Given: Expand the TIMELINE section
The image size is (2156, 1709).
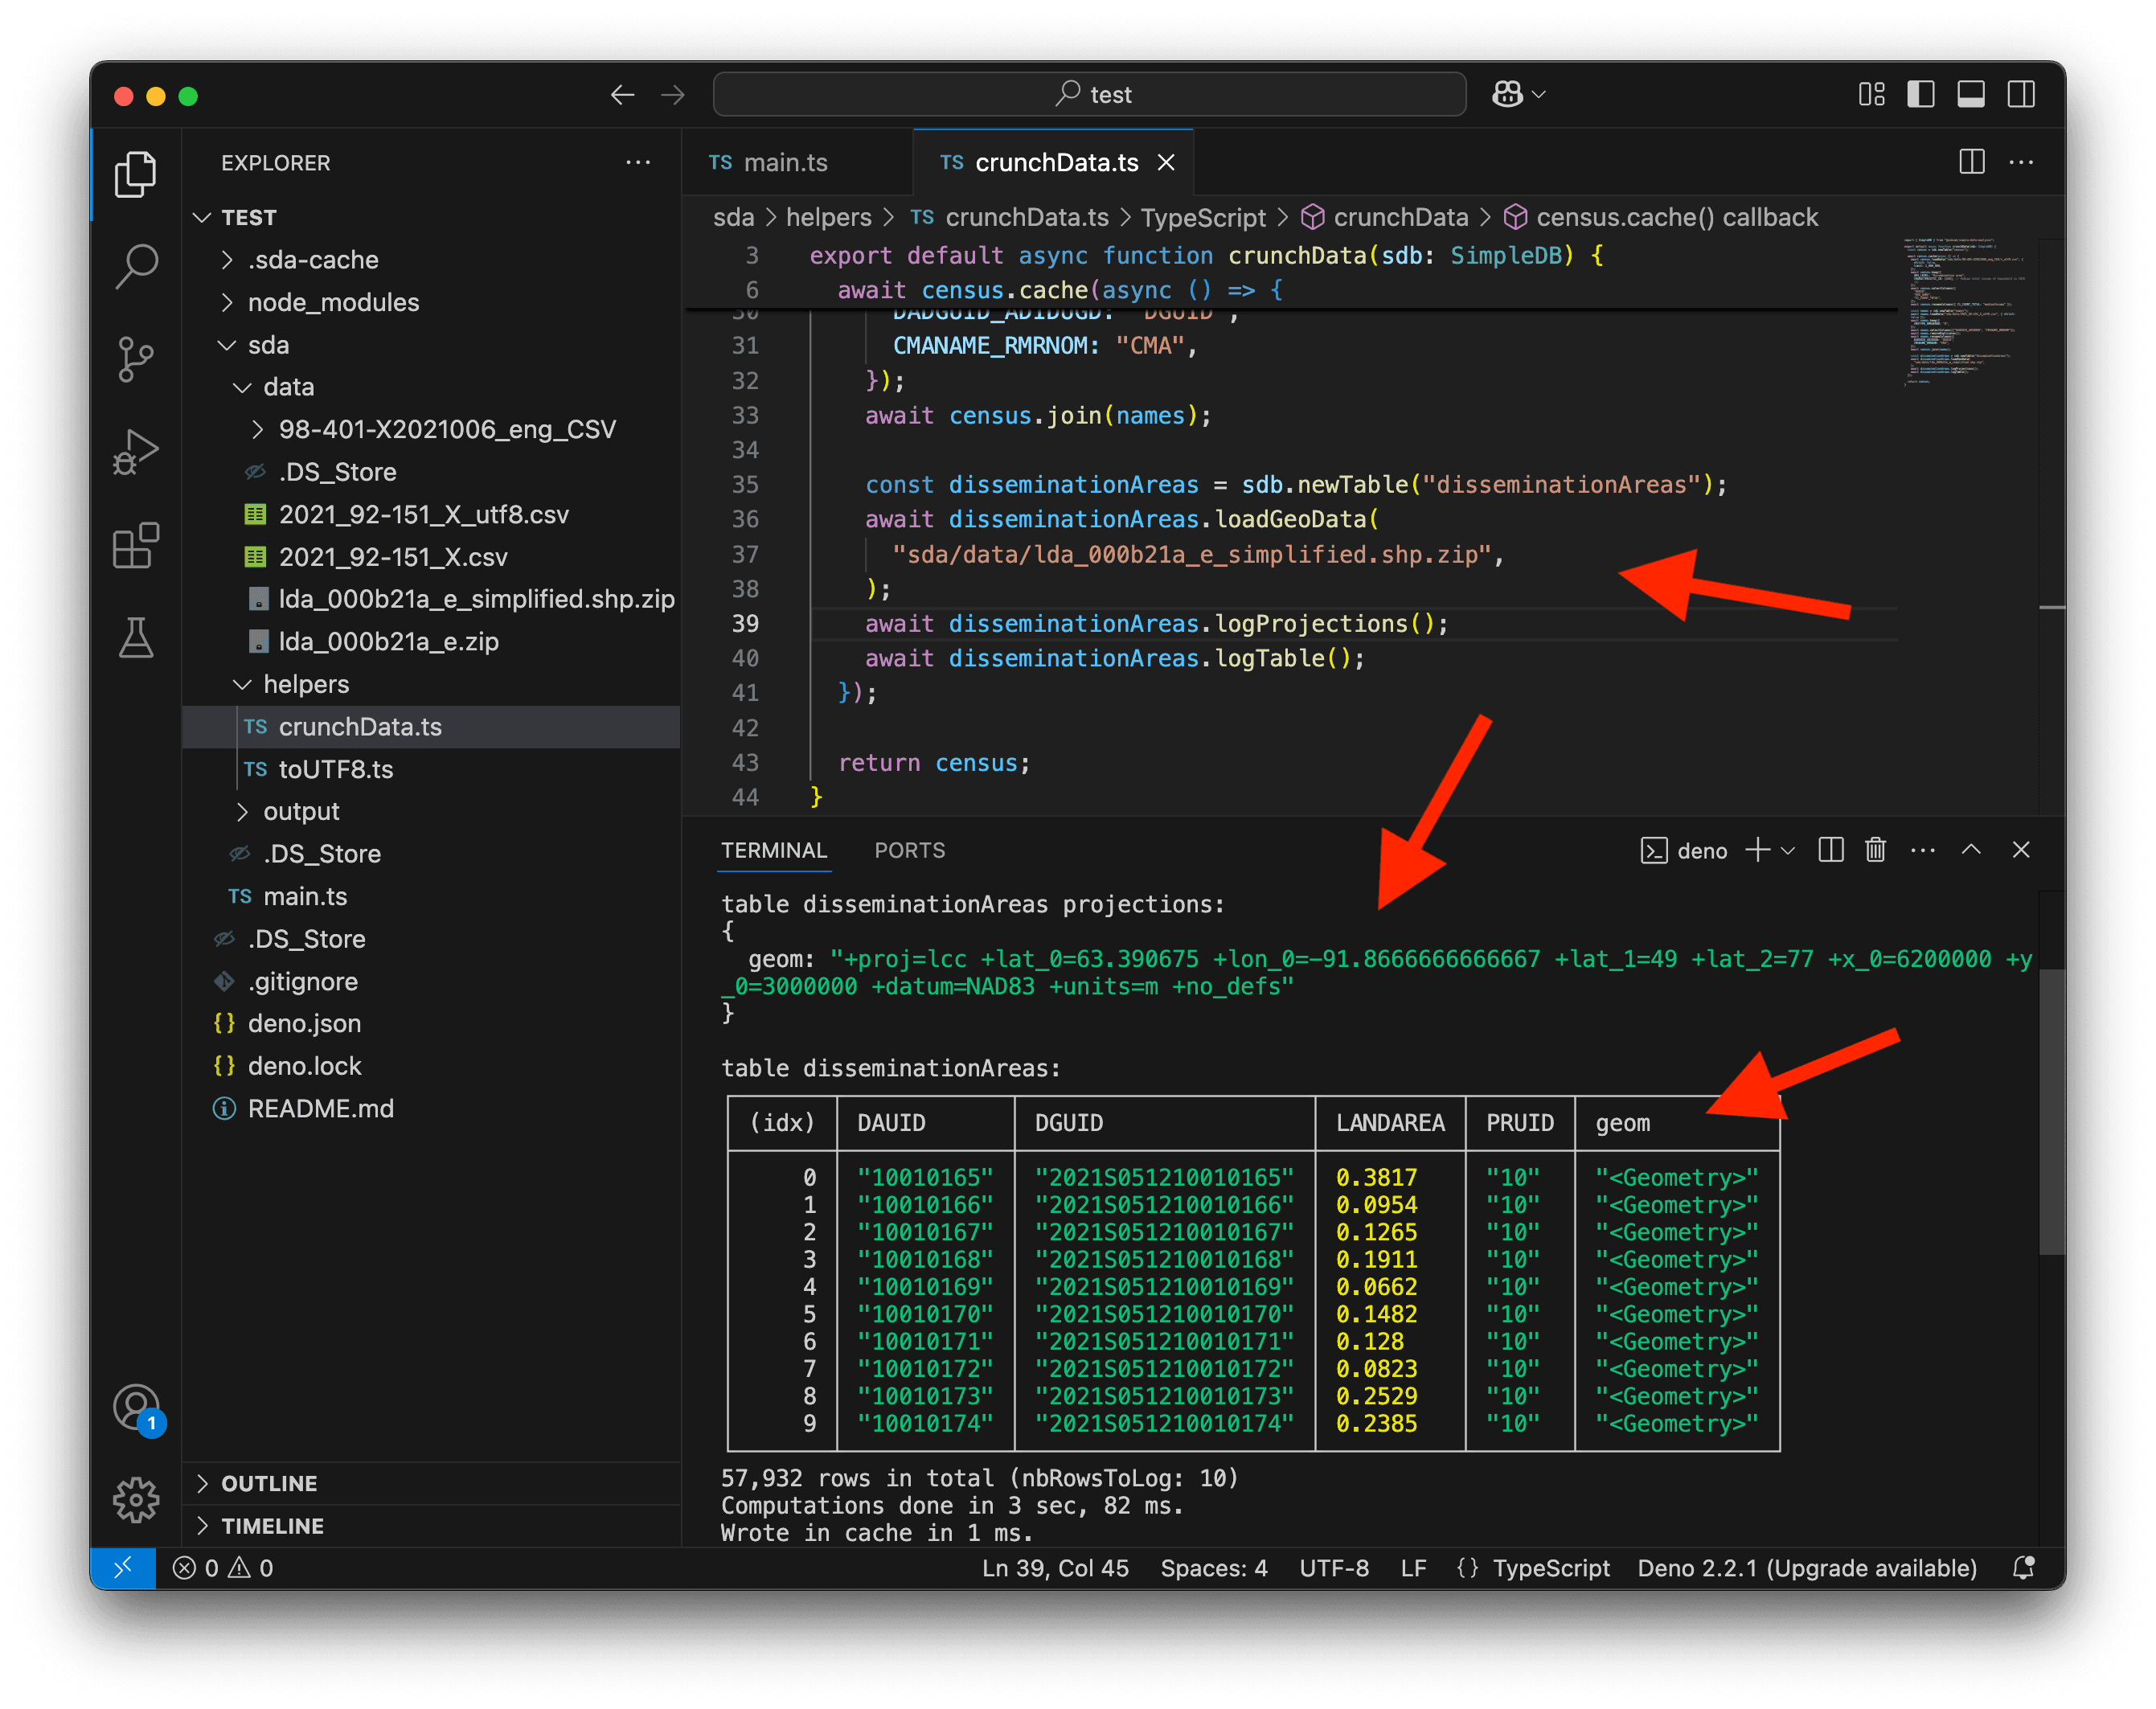Looking at the screenshot, I should 432,1526.
